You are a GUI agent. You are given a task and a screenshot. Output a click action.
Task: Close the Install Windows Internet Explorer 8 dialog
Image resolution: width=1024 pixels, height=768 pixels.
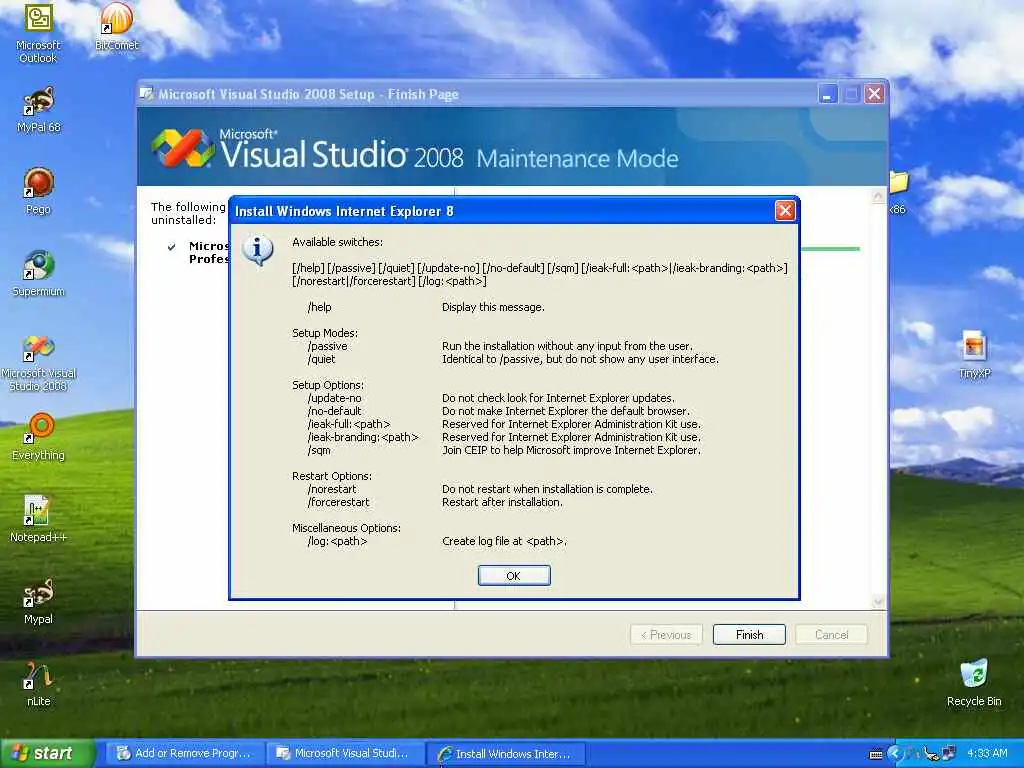coord(784,210)
